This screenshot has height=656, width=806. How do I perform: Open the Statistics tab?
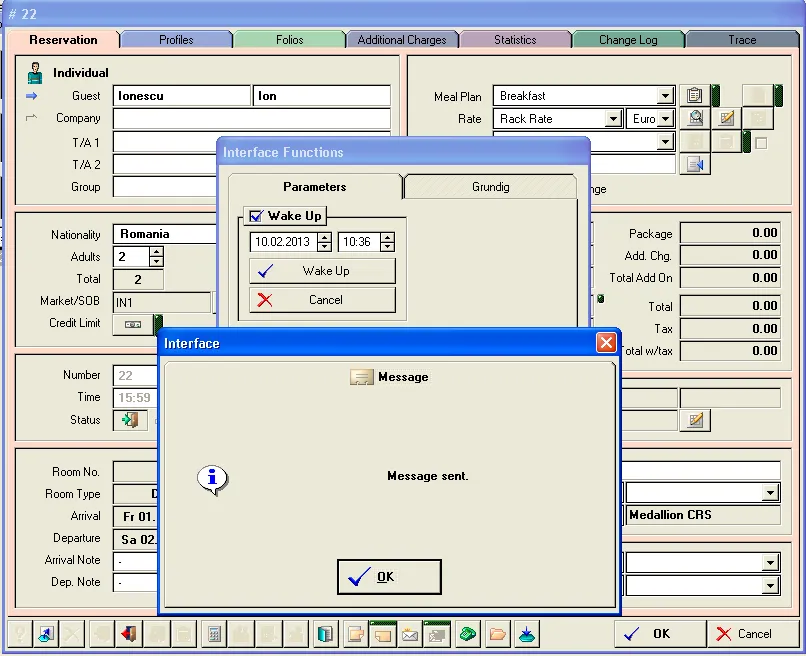tap(515, 40)
